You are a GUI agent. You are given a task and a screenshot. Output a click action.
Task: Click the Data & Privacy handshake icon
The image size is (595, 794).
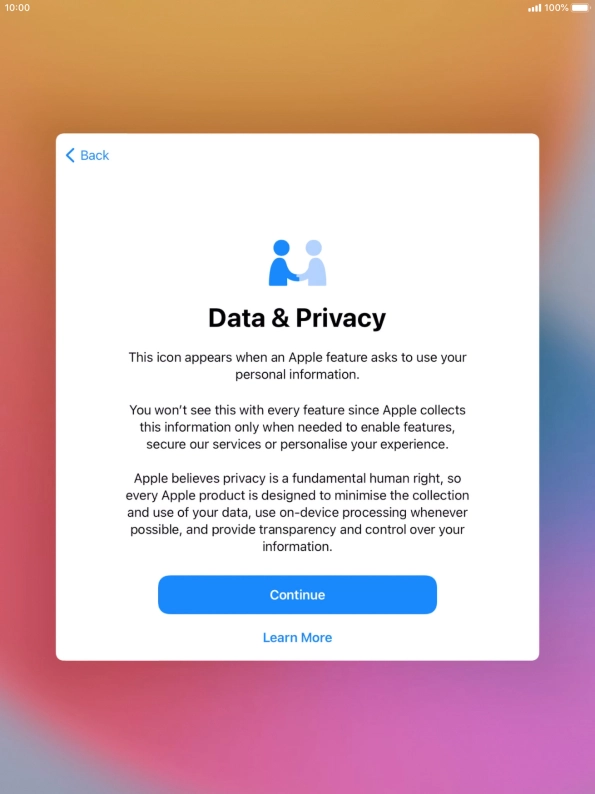[x=297, y=263]
